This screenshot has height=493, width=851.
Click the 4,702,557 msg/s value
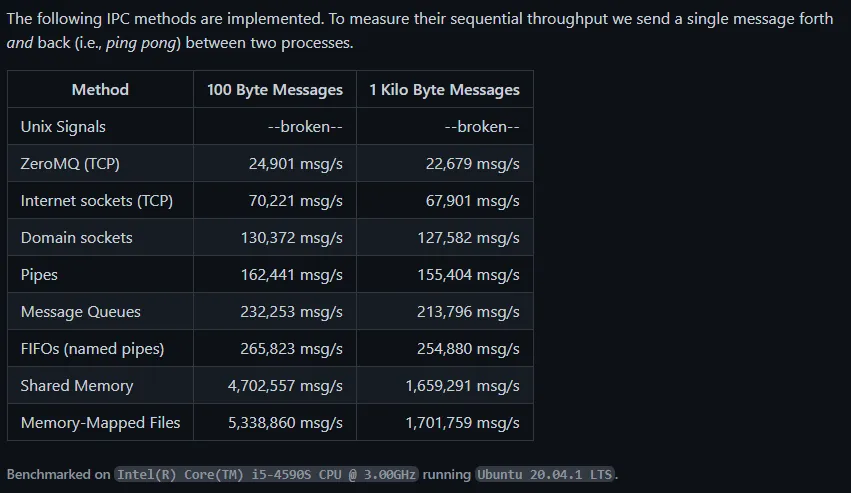[x=285, y=386]
